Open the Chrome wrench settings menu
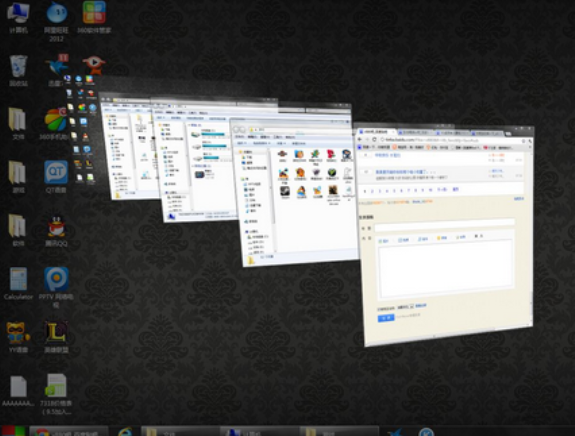The image size is (575, 436). 530,141
